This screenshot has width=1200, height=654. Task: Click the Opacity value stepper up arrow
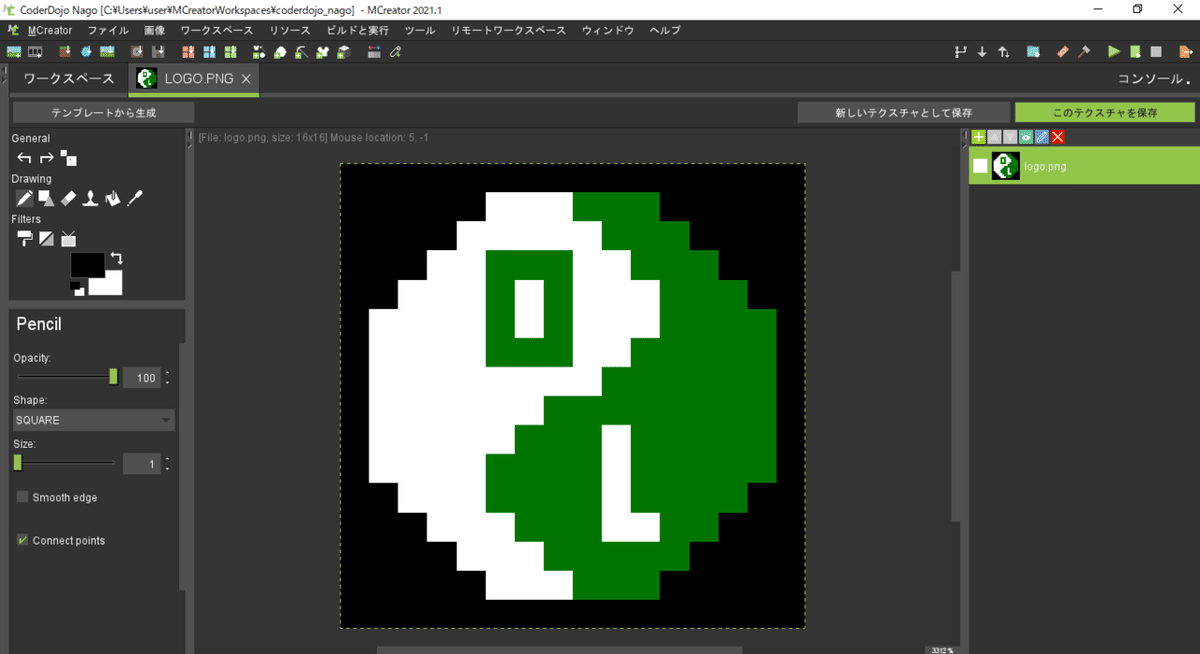click(x=167, y=373)
